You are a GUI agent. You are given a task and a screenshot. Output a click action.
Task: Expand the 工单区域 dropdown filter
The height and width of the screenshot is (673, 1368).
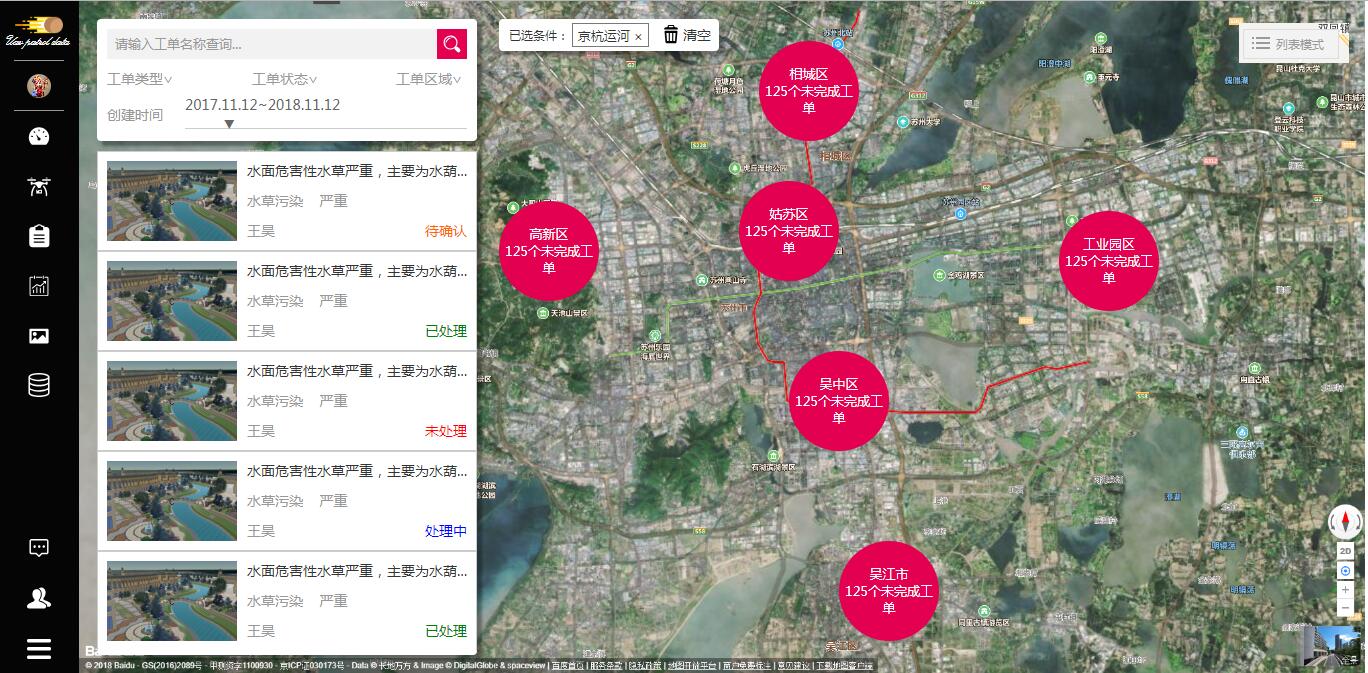(x=429, y=79)
